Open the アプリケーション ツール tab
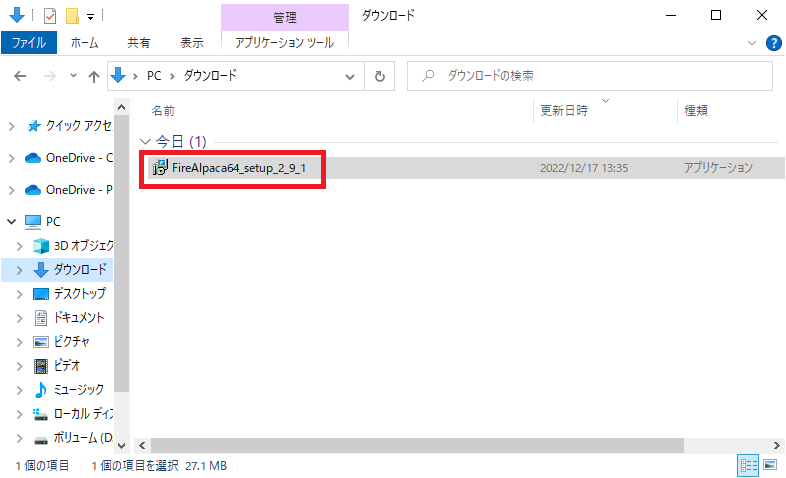Image resolution: width=786 pixels, height=478 pixels. tap(284, 43)
